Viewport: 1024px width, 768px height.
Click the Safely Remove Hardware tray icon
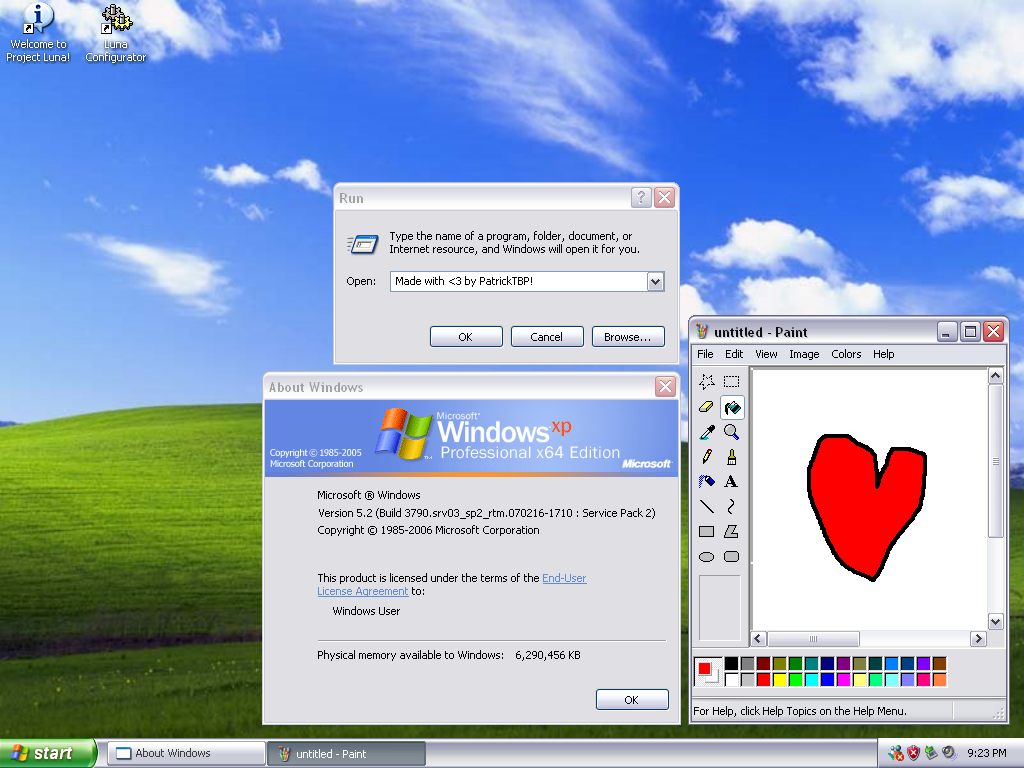pyautogui.click(x=931, y=753)
